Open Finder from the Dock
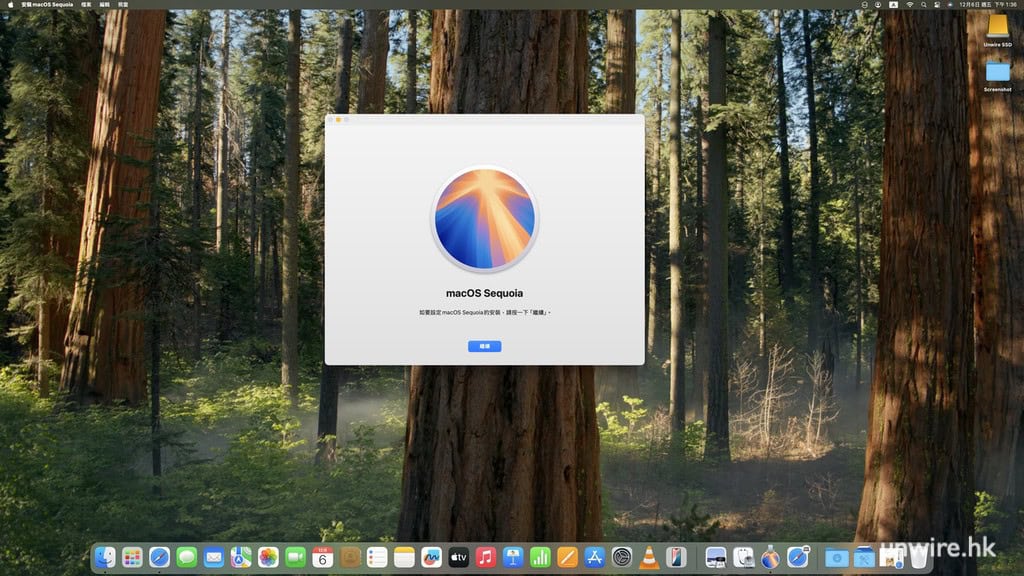 point(105,557)
